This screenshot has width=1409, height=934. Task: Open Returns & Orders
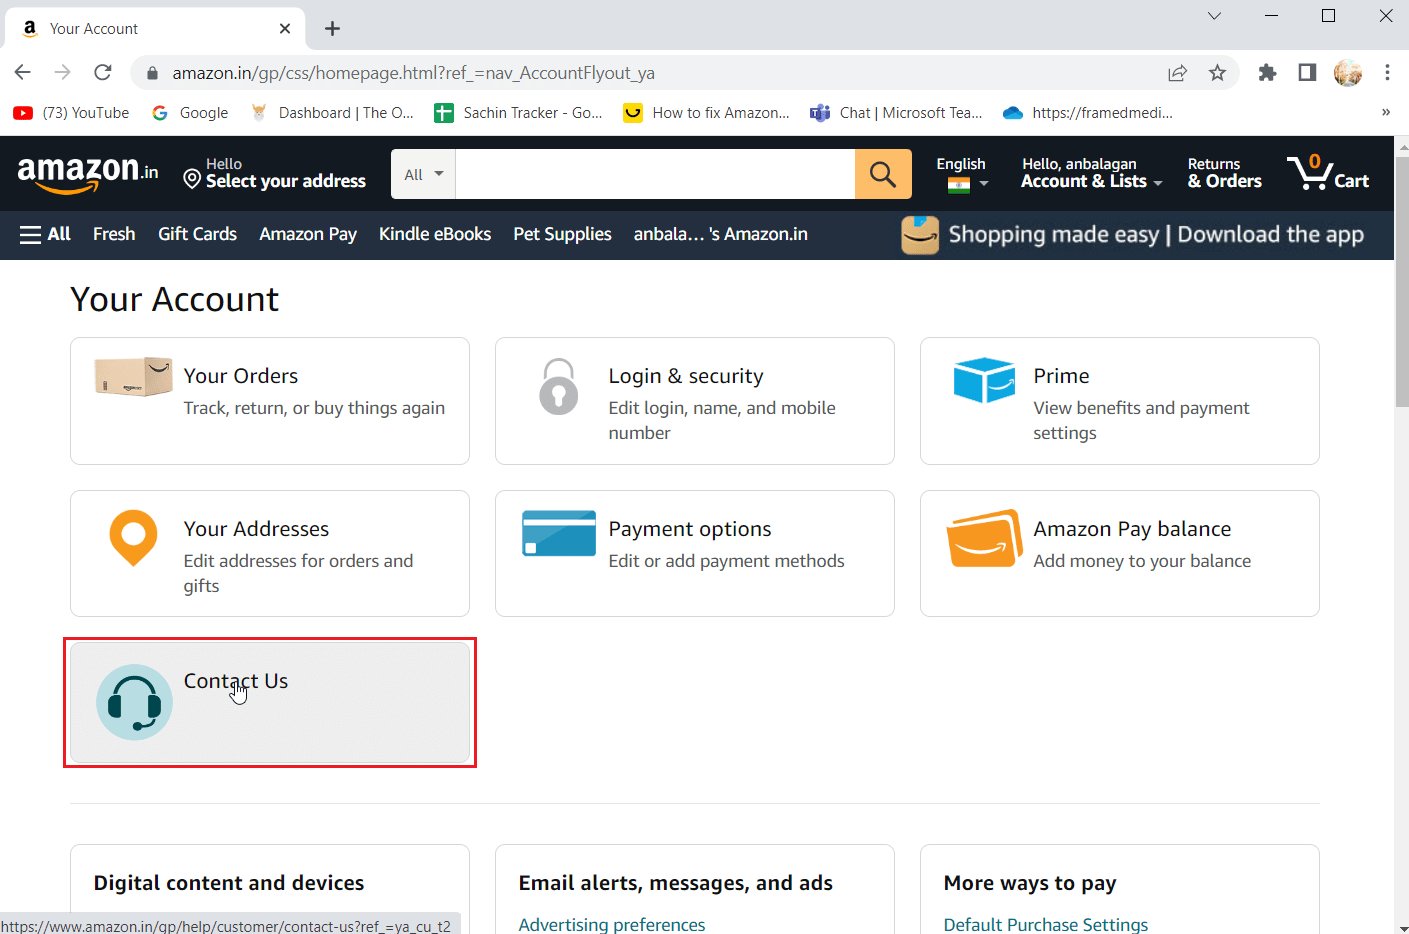point(1224,173)
